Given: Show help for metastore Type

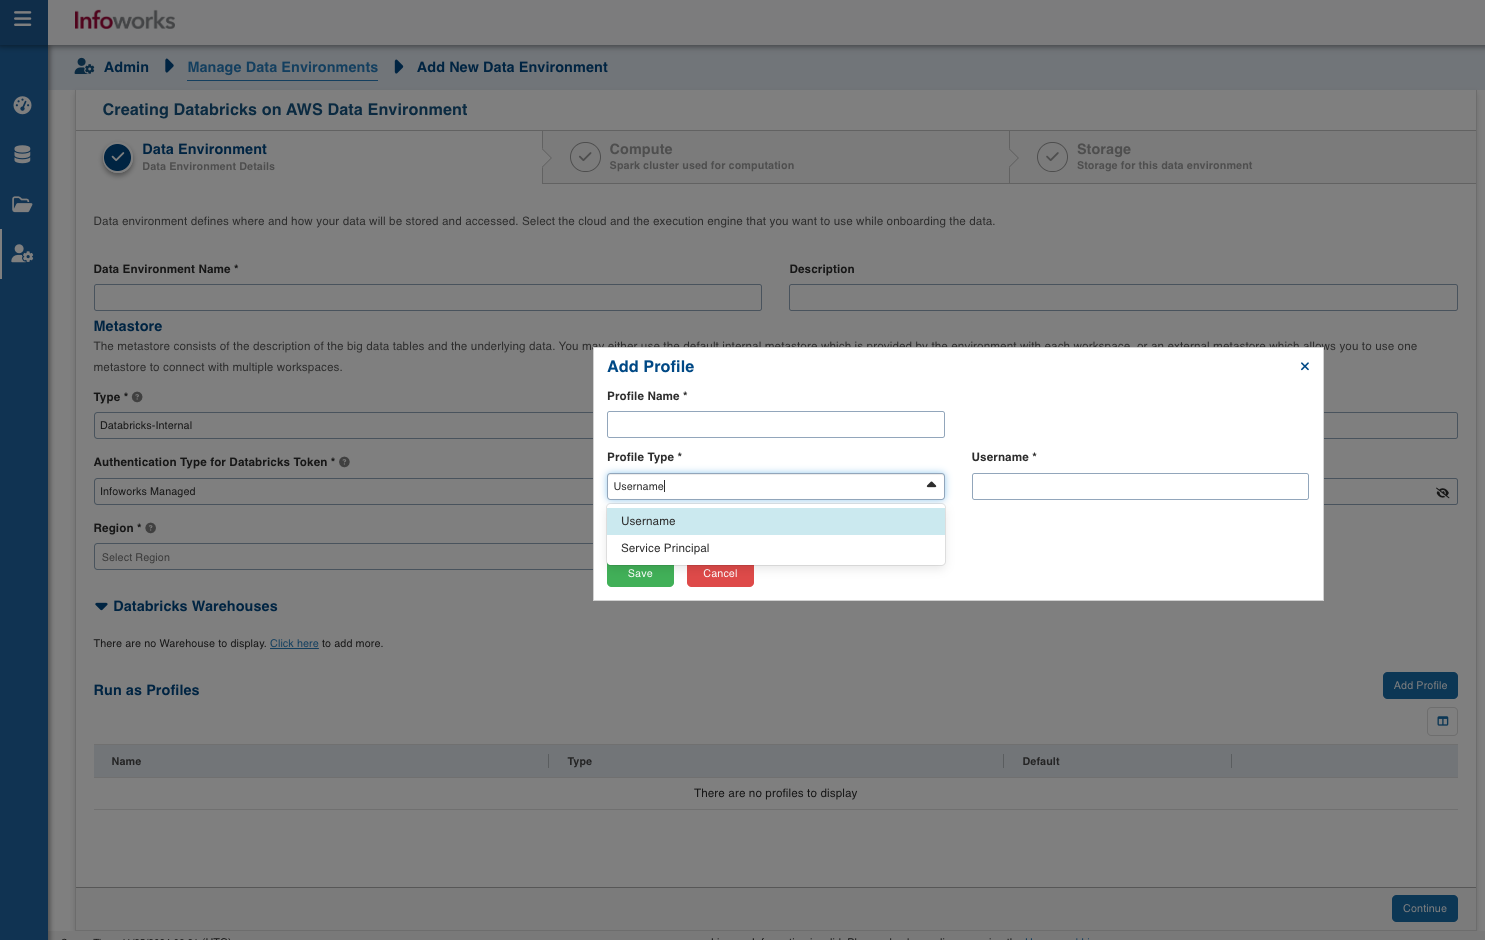Looking at the screenshot, I should pos(137,397).
